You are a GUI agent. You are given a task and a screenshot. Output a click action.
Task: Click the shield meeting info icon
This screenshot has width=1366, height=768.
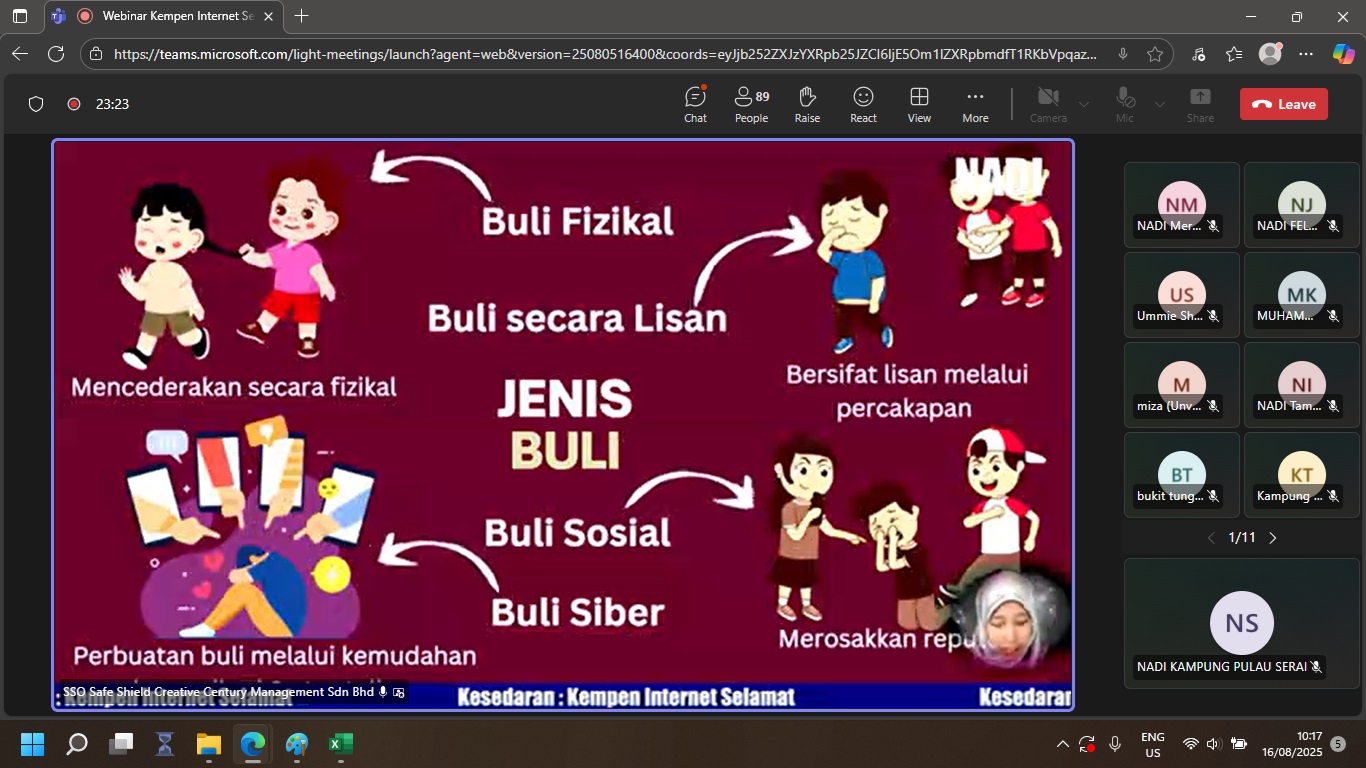coord(36,104)
